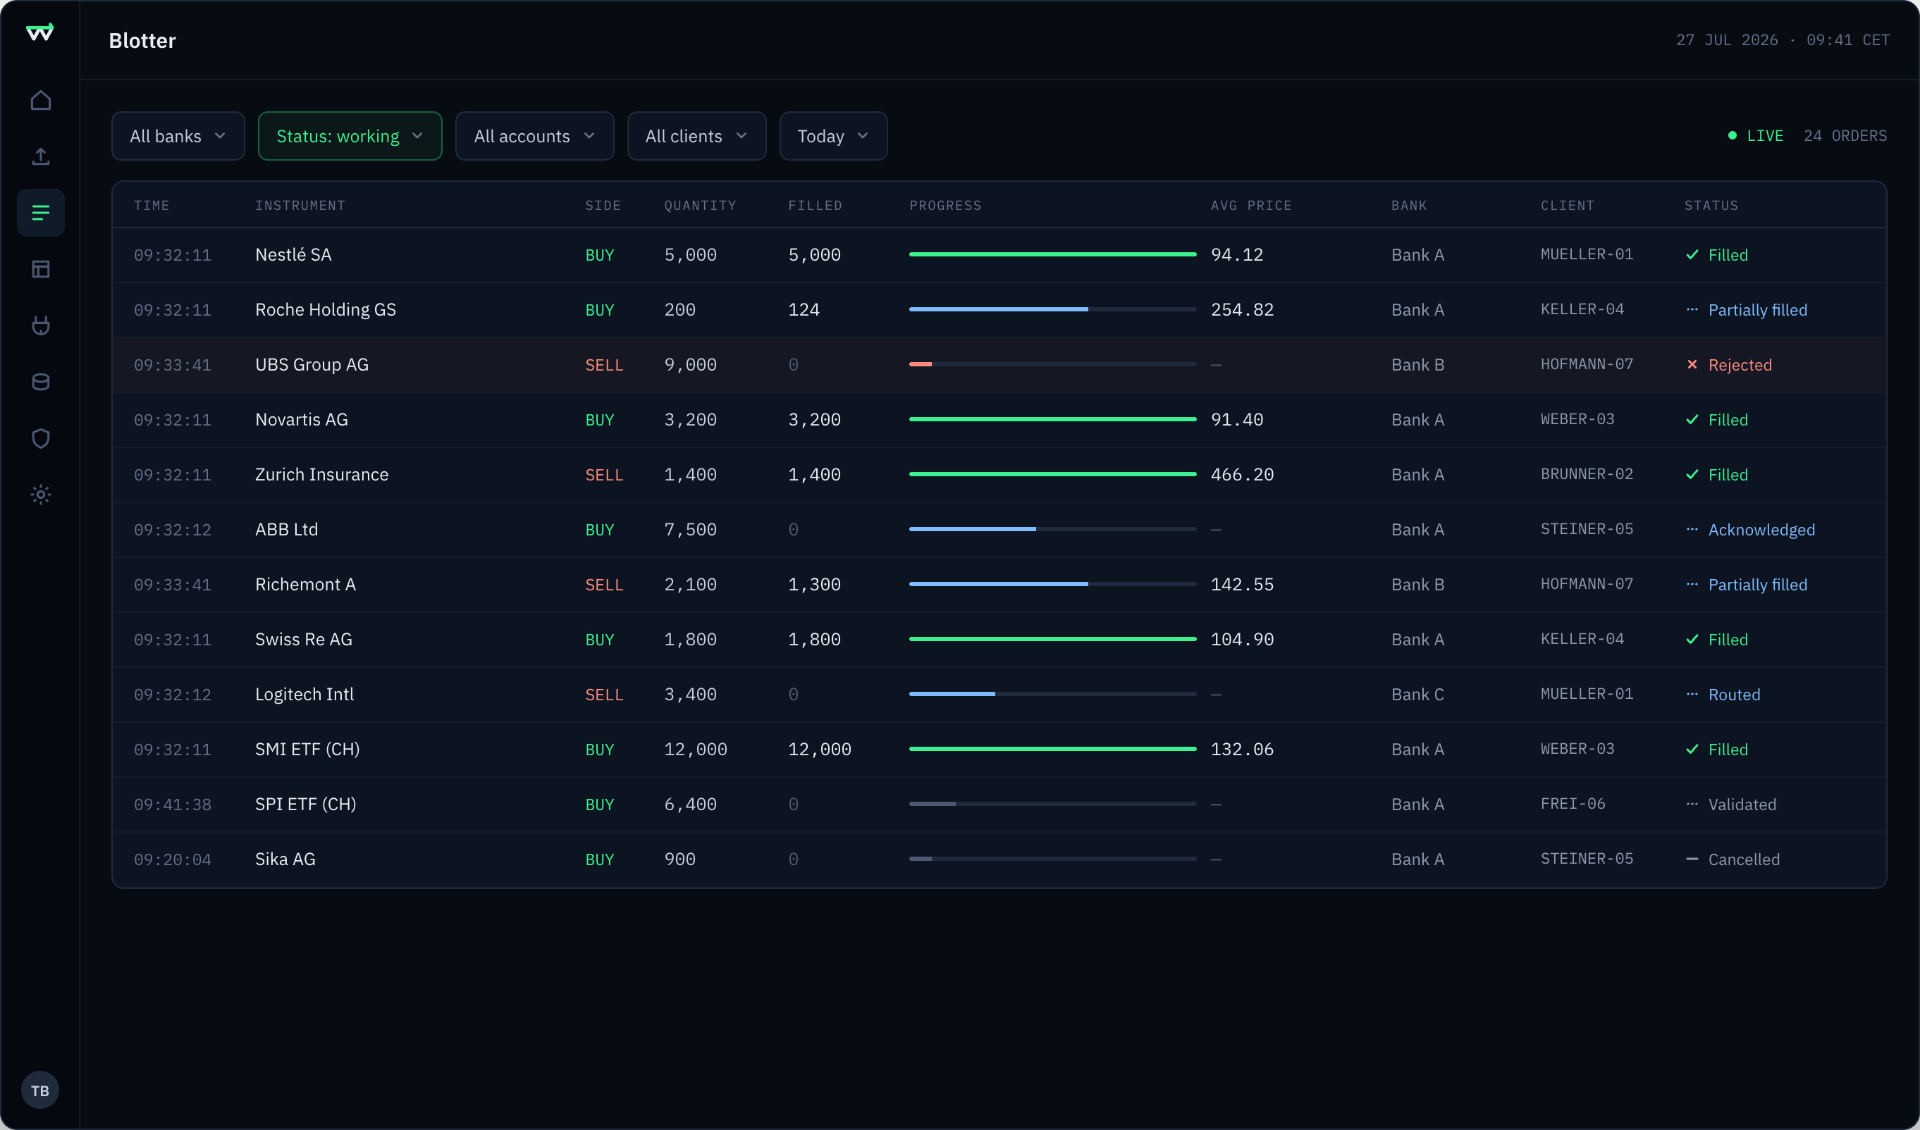Viewport: 1920px width, 1130px height.
Task: Select the Nestlé SA instrument row
Action: (x=999, y=255)
